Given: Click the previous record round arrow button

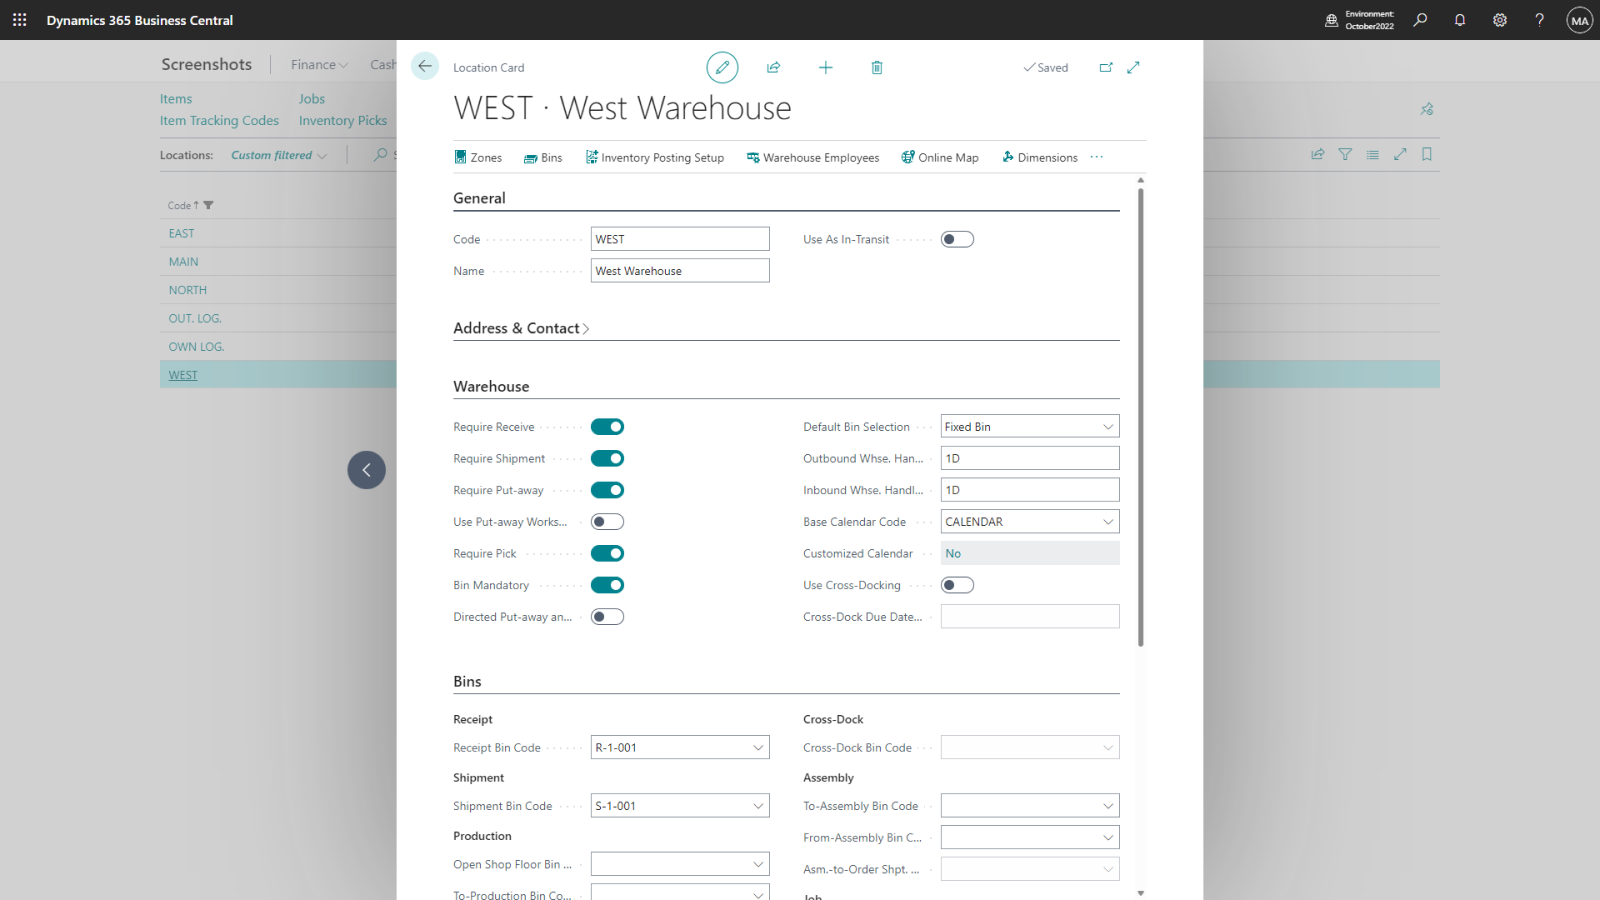Looking at the screenshot, I should pyautogui.click(x=367, y=470).
